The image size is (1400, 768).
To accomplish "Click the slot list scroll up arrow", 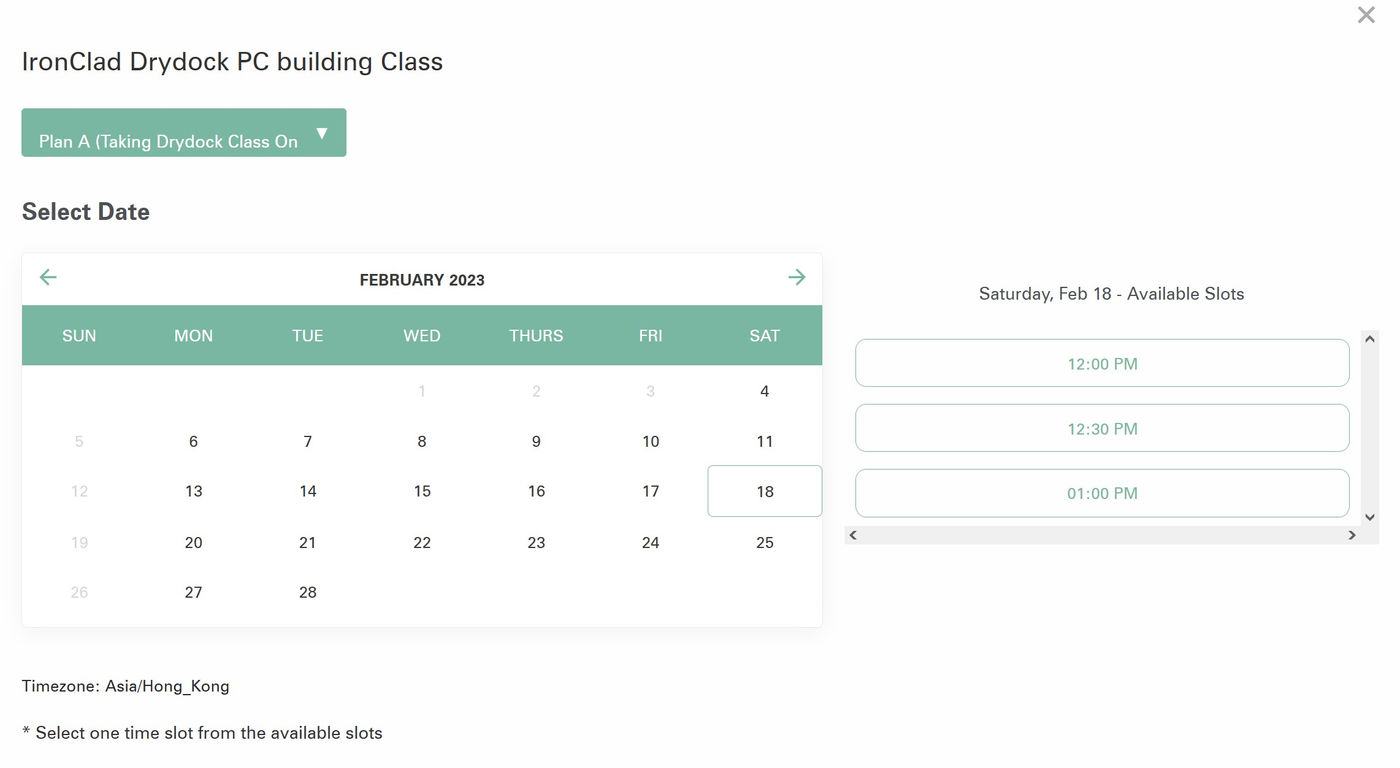I will tap(1370, 339).
